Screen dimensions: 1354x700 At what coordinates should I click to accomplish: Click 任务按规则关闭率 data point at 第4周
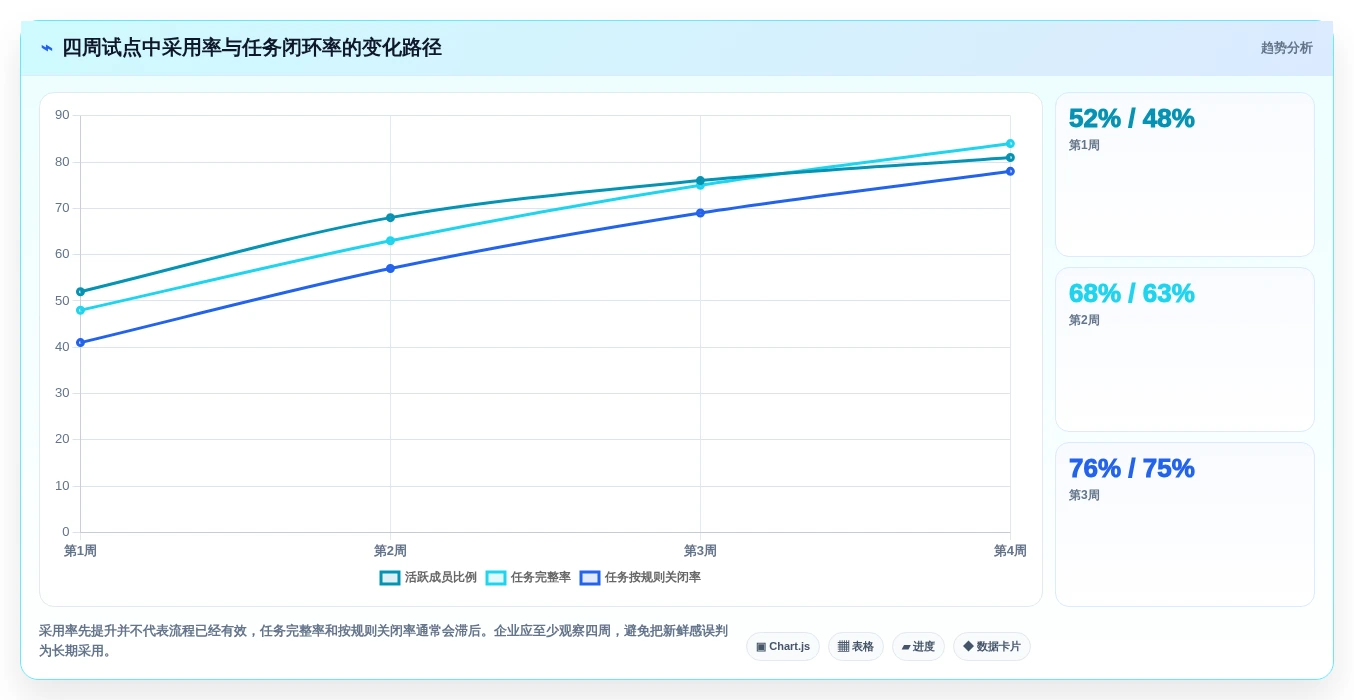pos(1010,171)
